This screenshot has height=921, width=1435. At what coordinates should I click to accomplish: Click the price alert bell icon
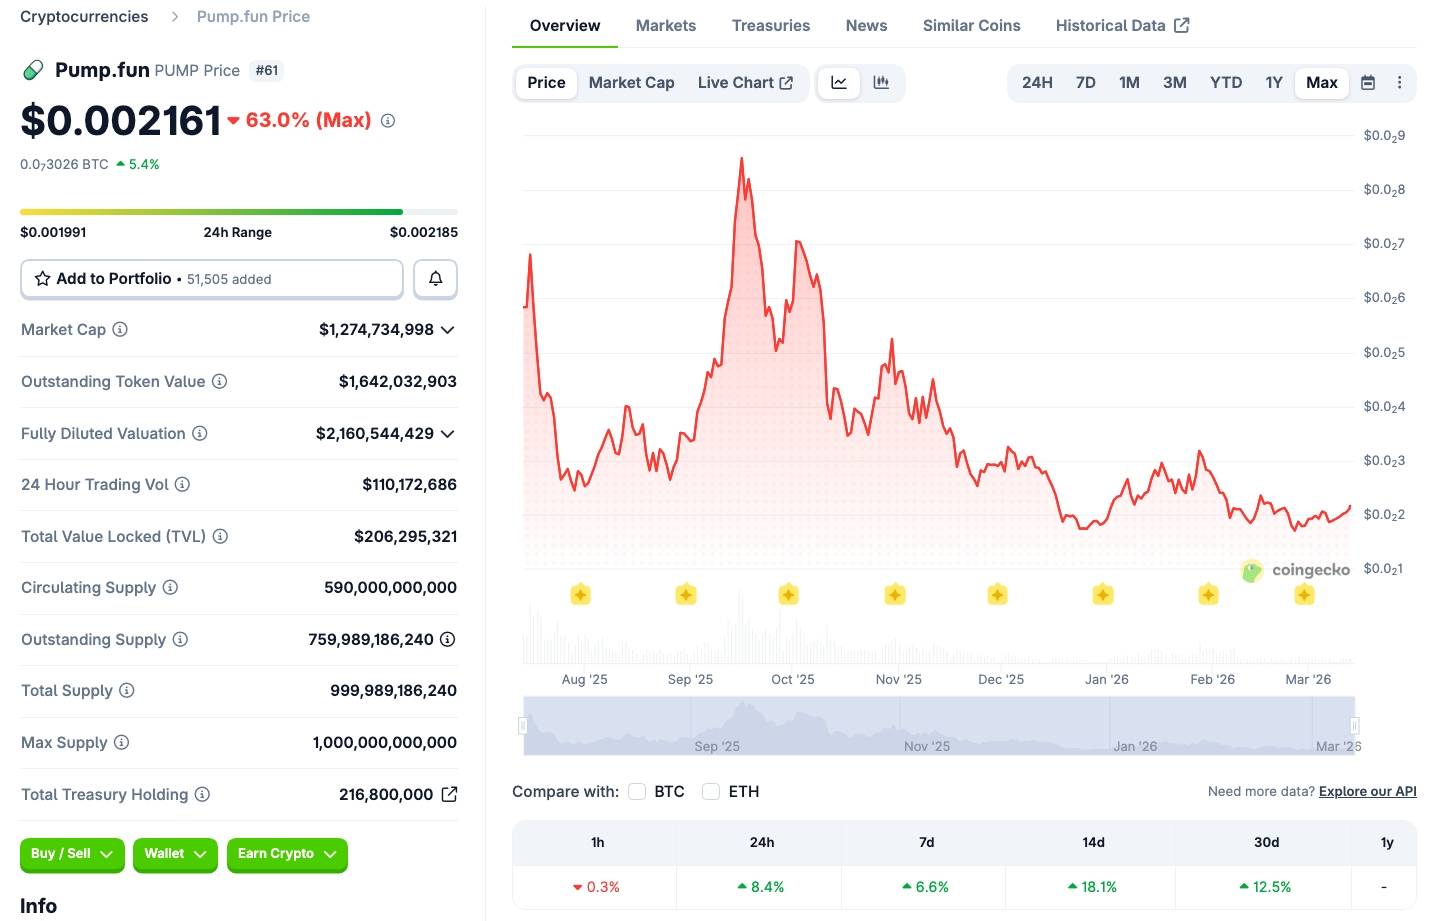(x=435, y=278)
